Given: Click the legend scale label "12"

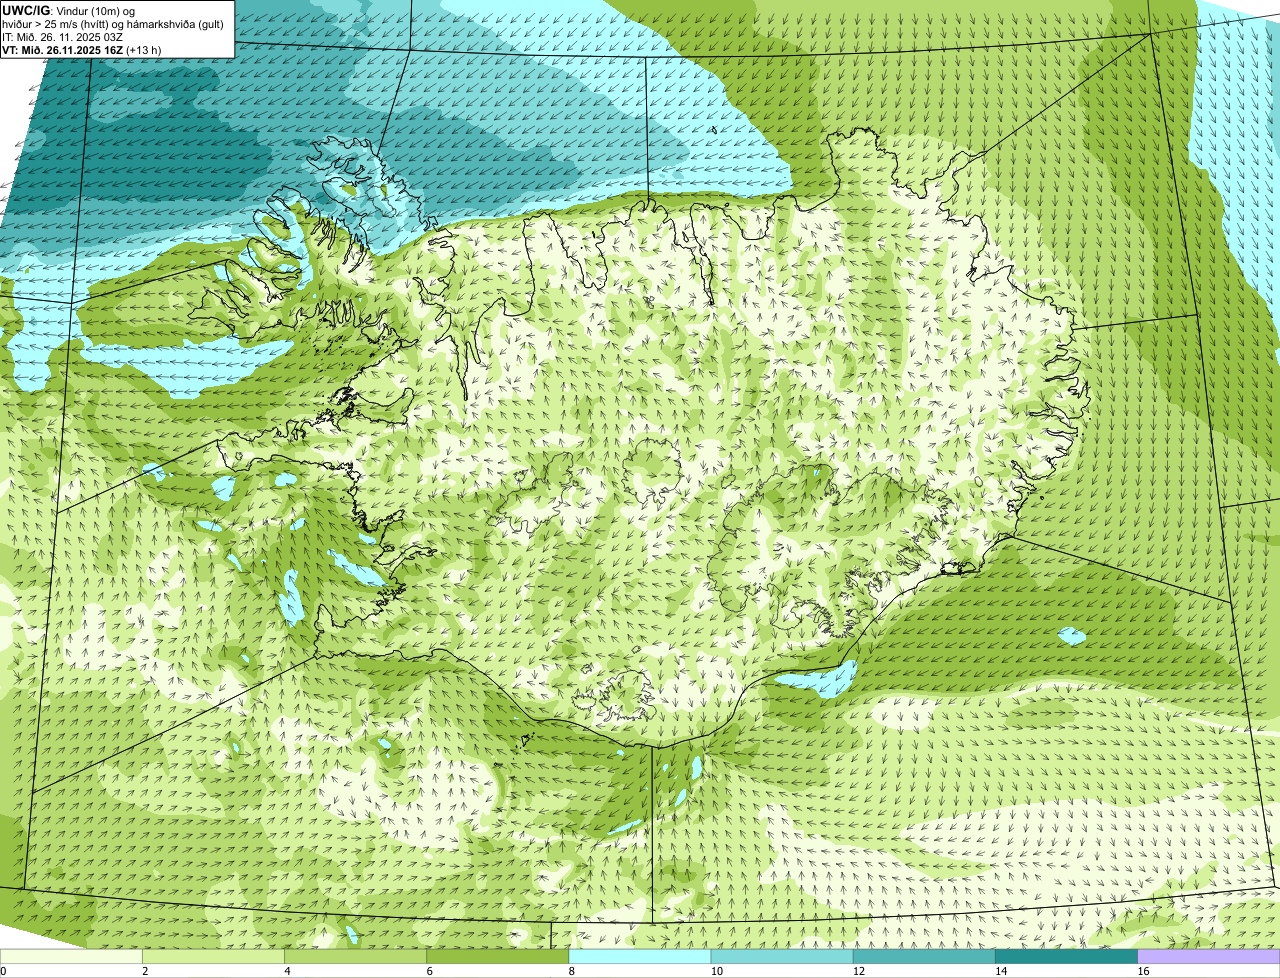Looking at the screenshot, I should (x=858, y=971).
